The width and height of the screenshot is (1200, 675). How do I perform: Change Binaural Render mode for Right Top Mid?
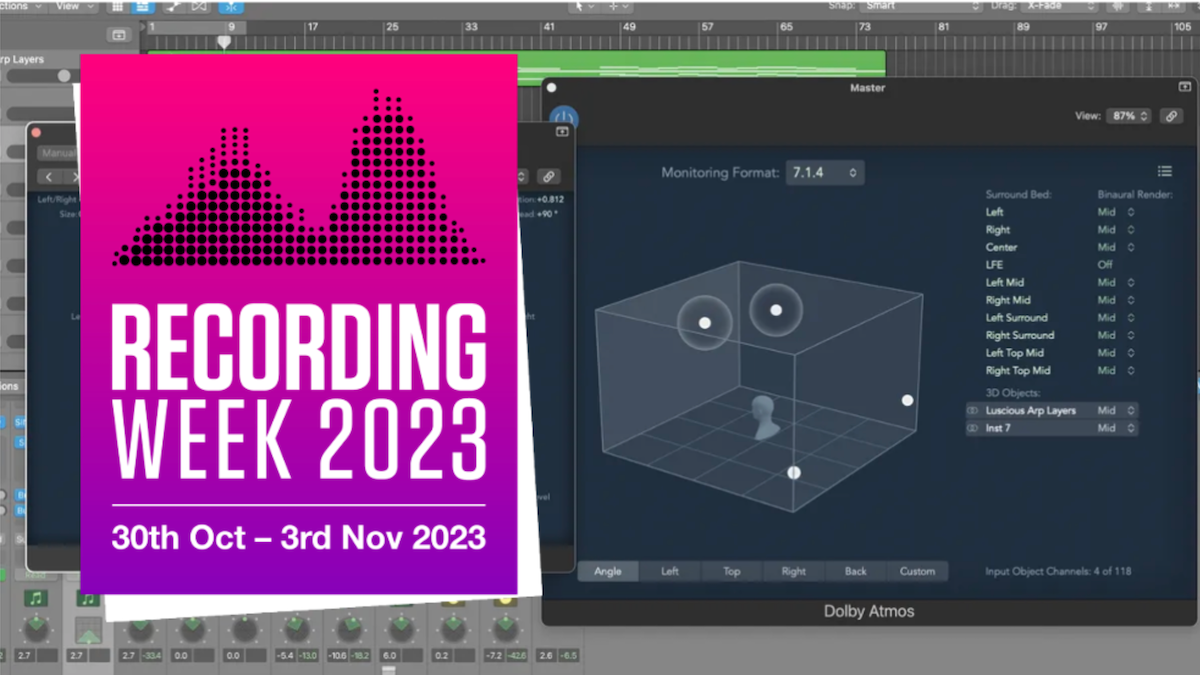coord(1116,371)
